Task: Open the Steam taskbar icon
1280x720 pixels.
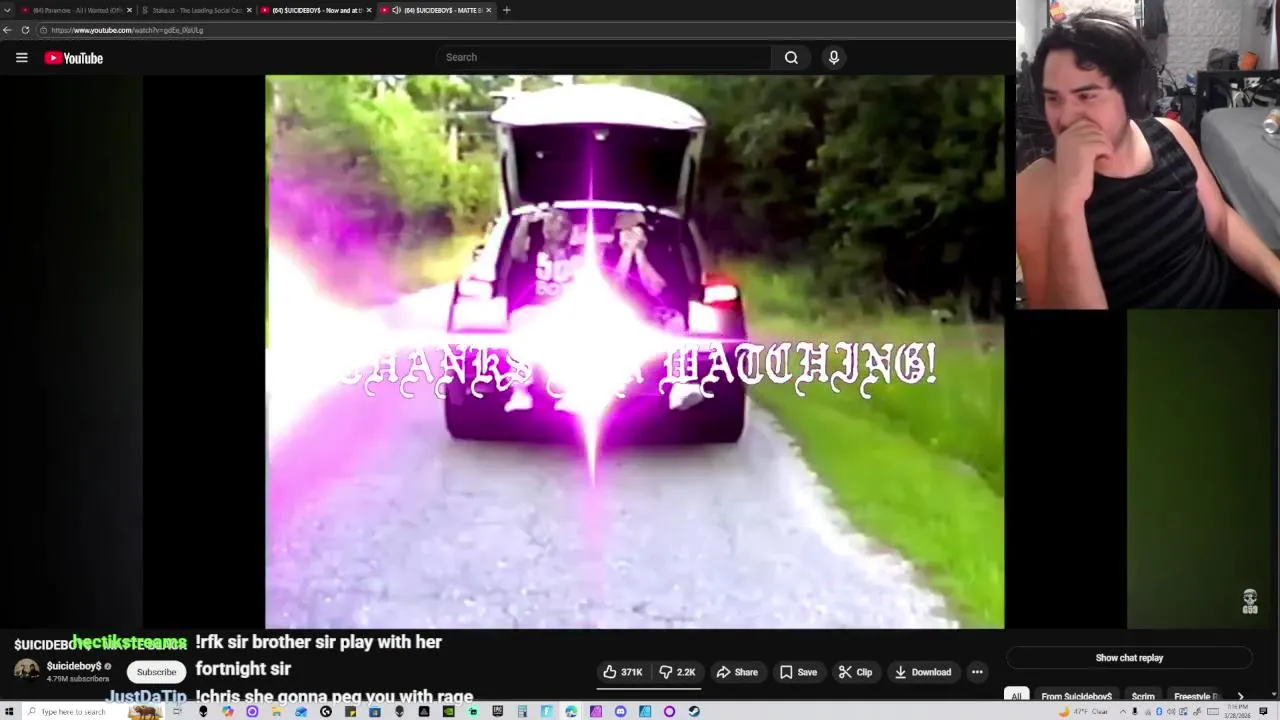Action: click(x=694, y=712)
